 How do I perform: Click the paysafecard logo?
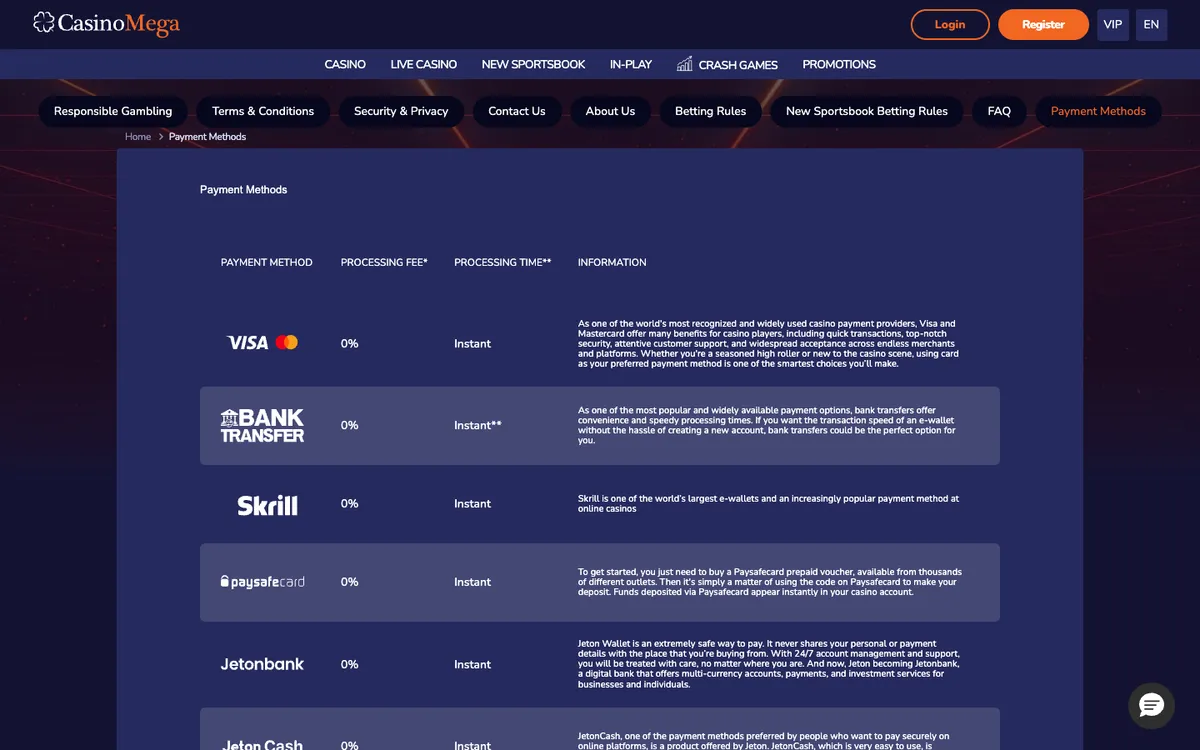click(262, 582)
